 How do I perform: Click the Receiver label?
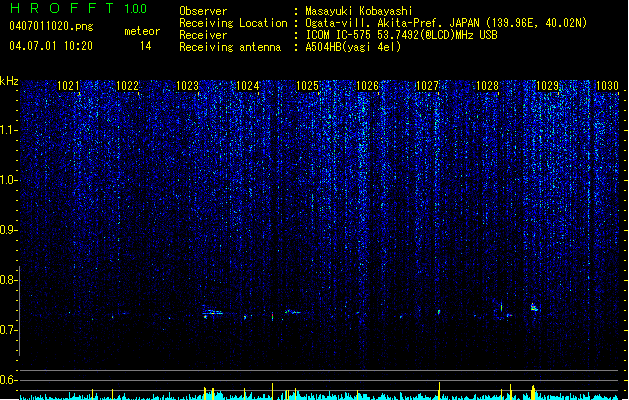tap(203, 35)
